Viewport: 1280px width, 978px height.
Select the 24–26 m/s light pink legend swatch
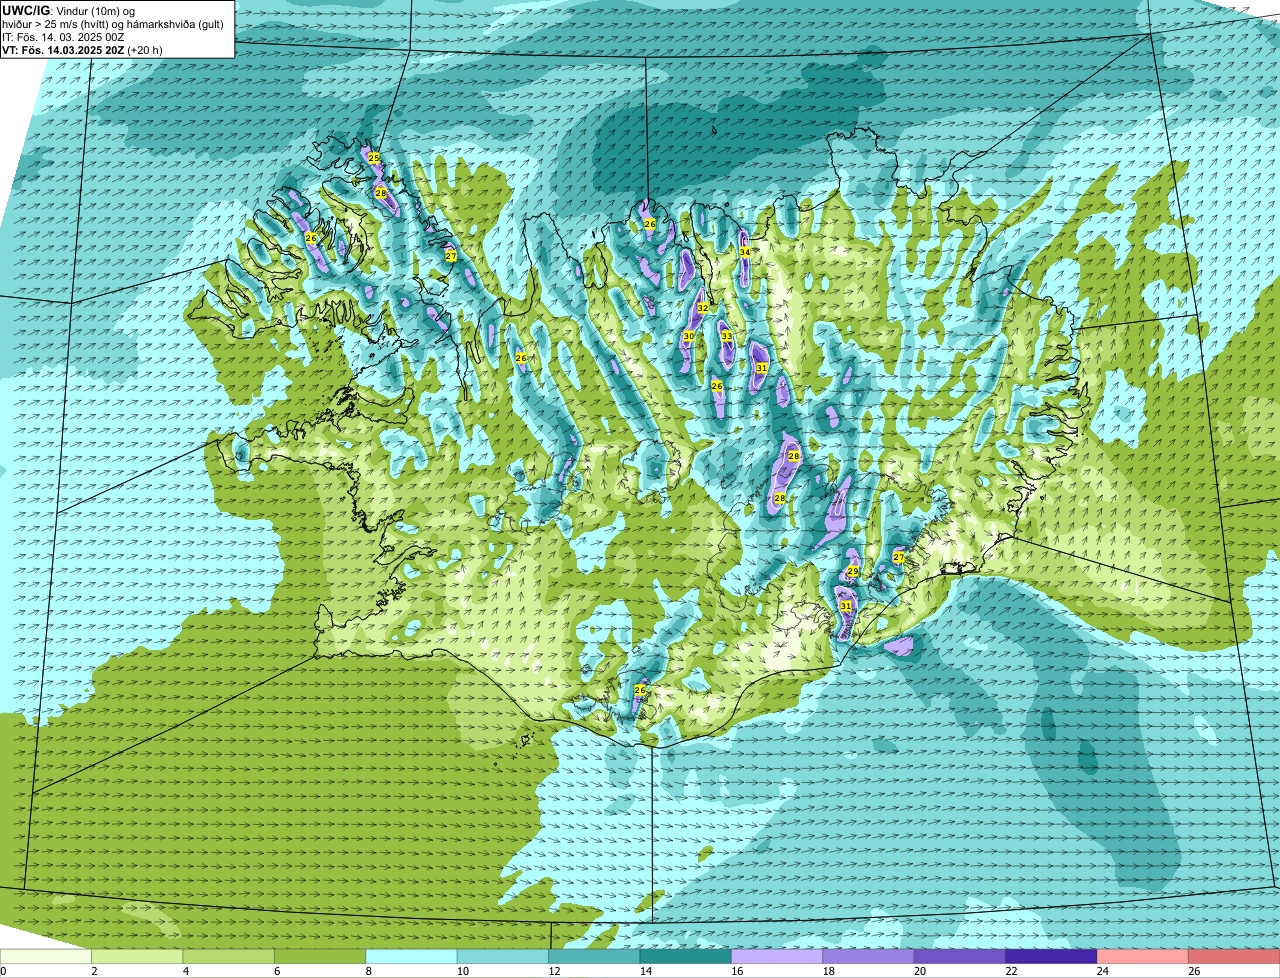(x=1143, y=956)
